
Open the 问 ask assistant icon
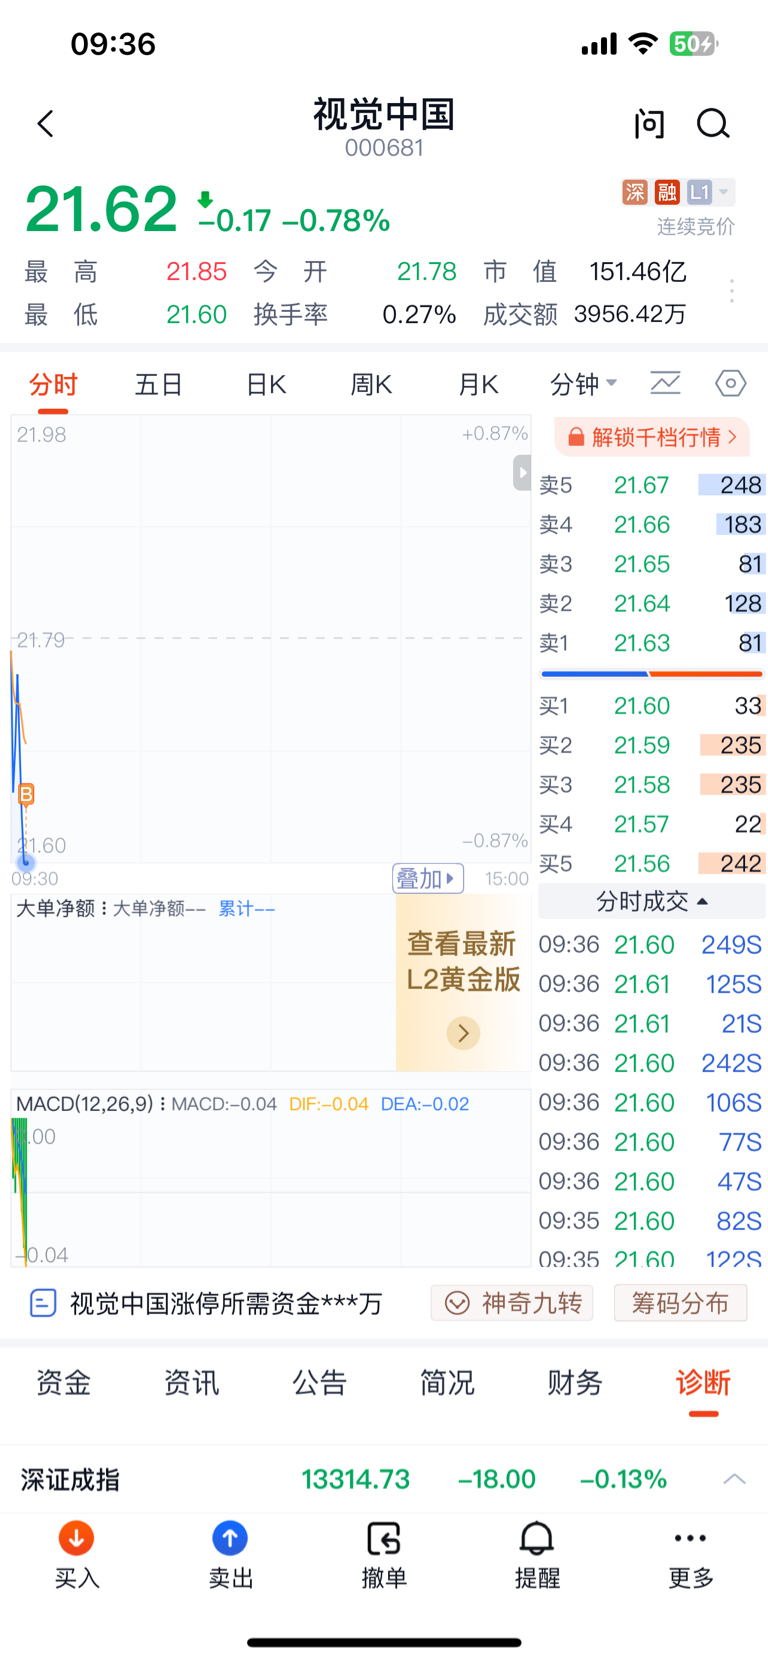pos(649,124)
